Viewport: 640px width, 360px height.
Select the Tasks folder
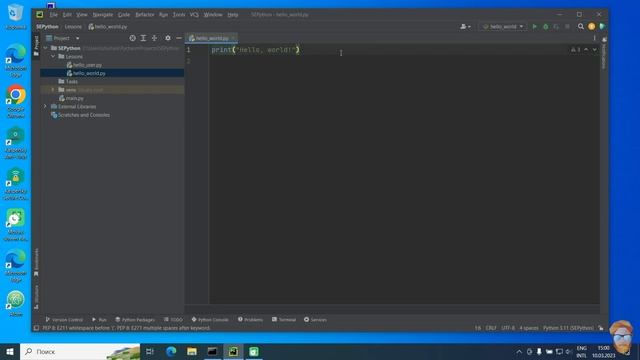click(x=68, y=82)
